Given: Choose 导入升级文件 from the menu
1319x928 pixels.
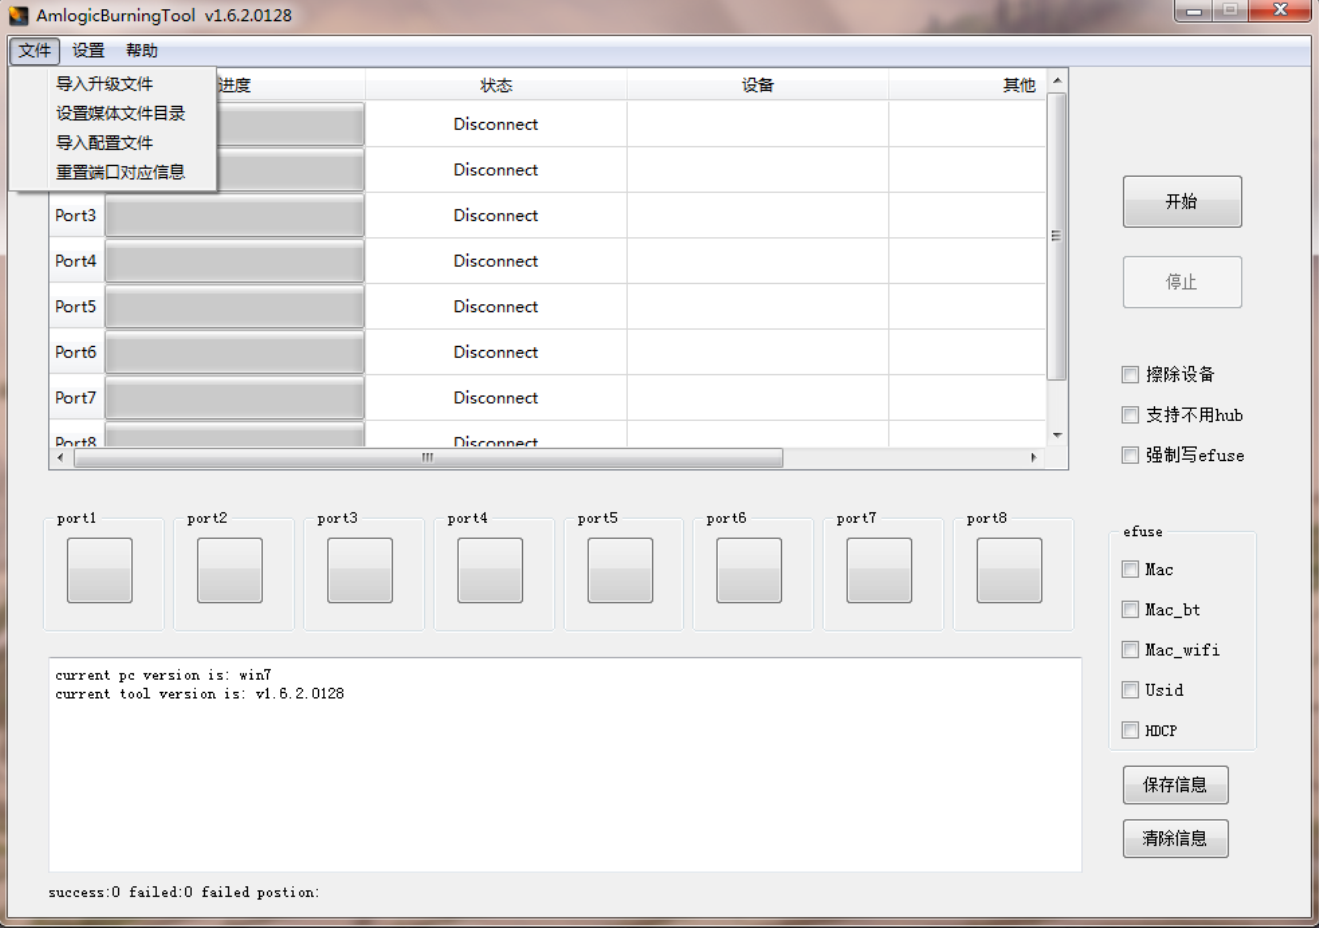Looking at the screenshot, I should coord(113,84).
